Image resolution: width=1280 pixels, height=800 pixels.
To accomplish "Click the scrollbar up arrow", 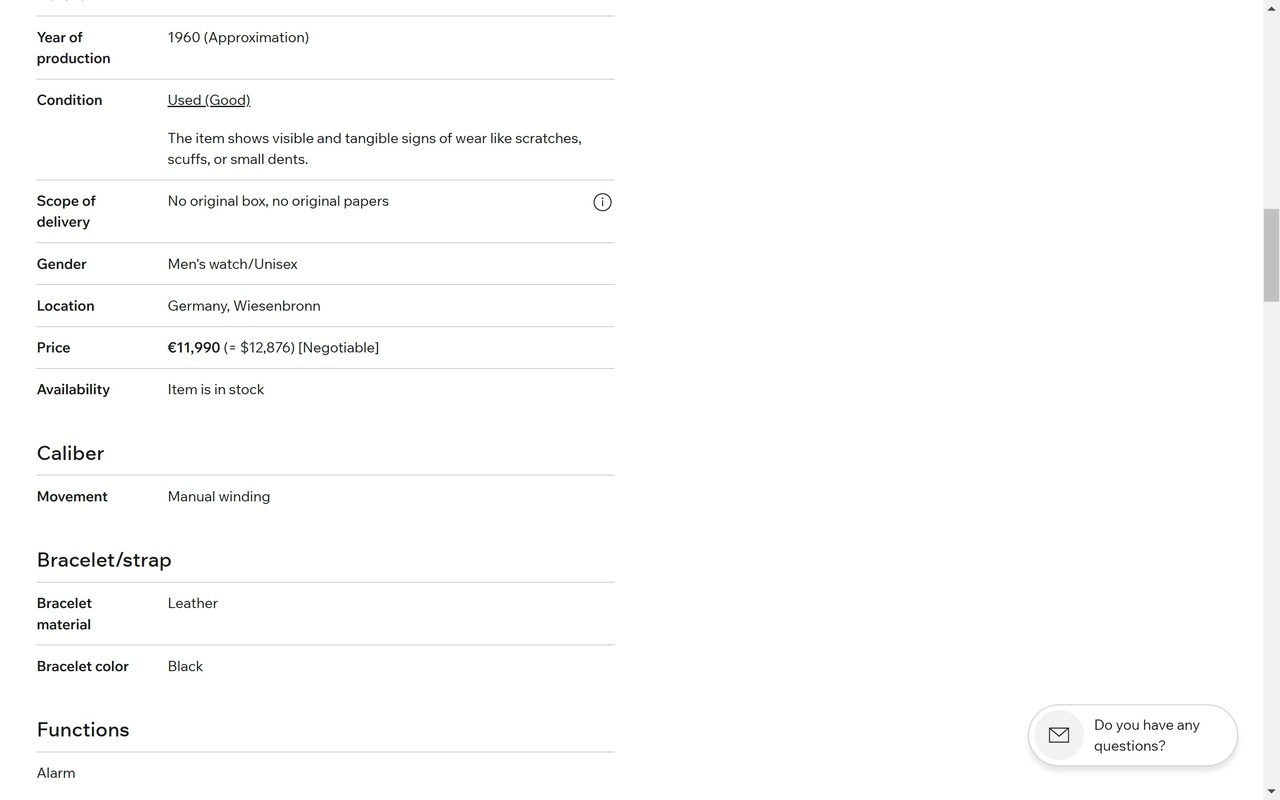I will pyautogui.click(x=1271, y=8).
